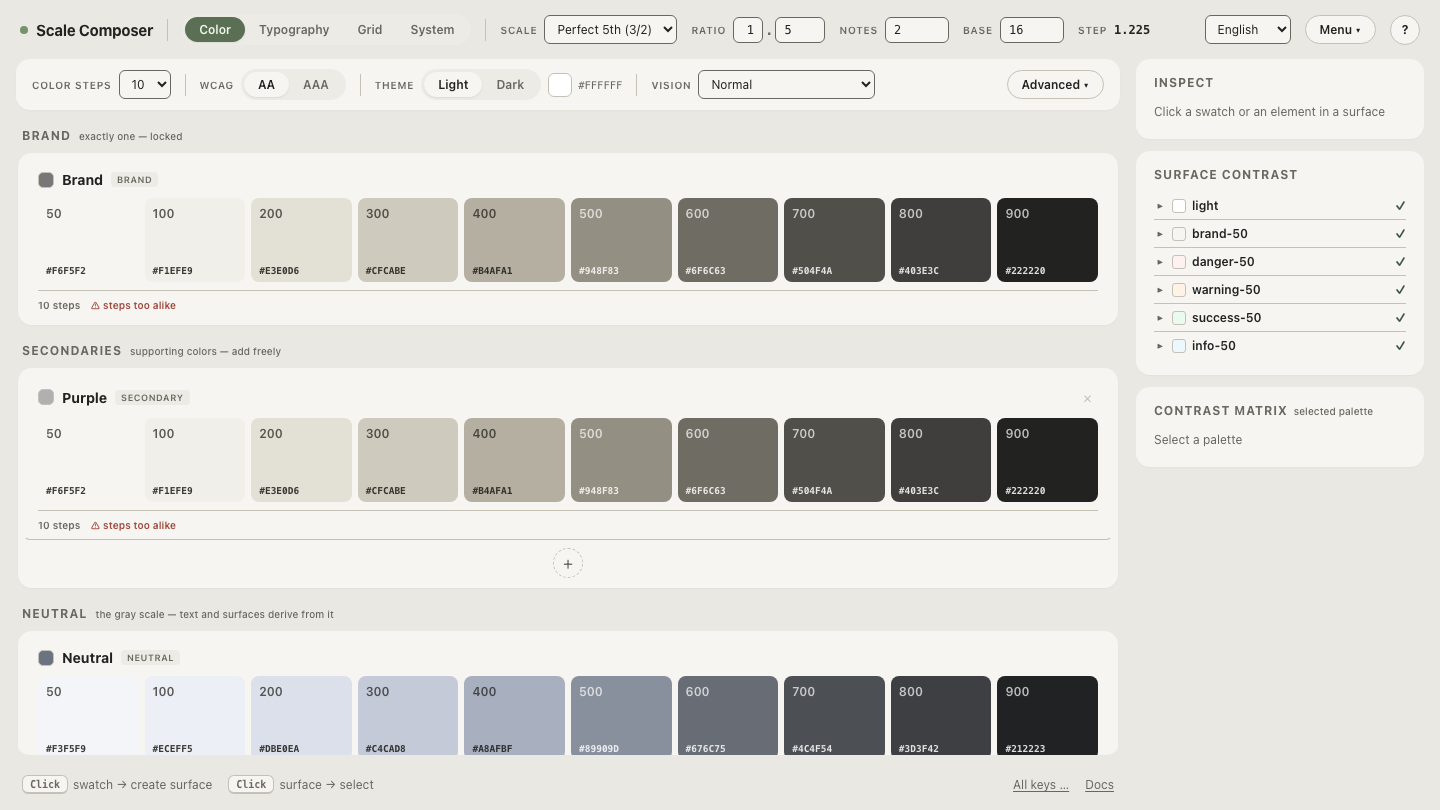
Task: Switch to the Grid tab
Action: tap(370, 30)
